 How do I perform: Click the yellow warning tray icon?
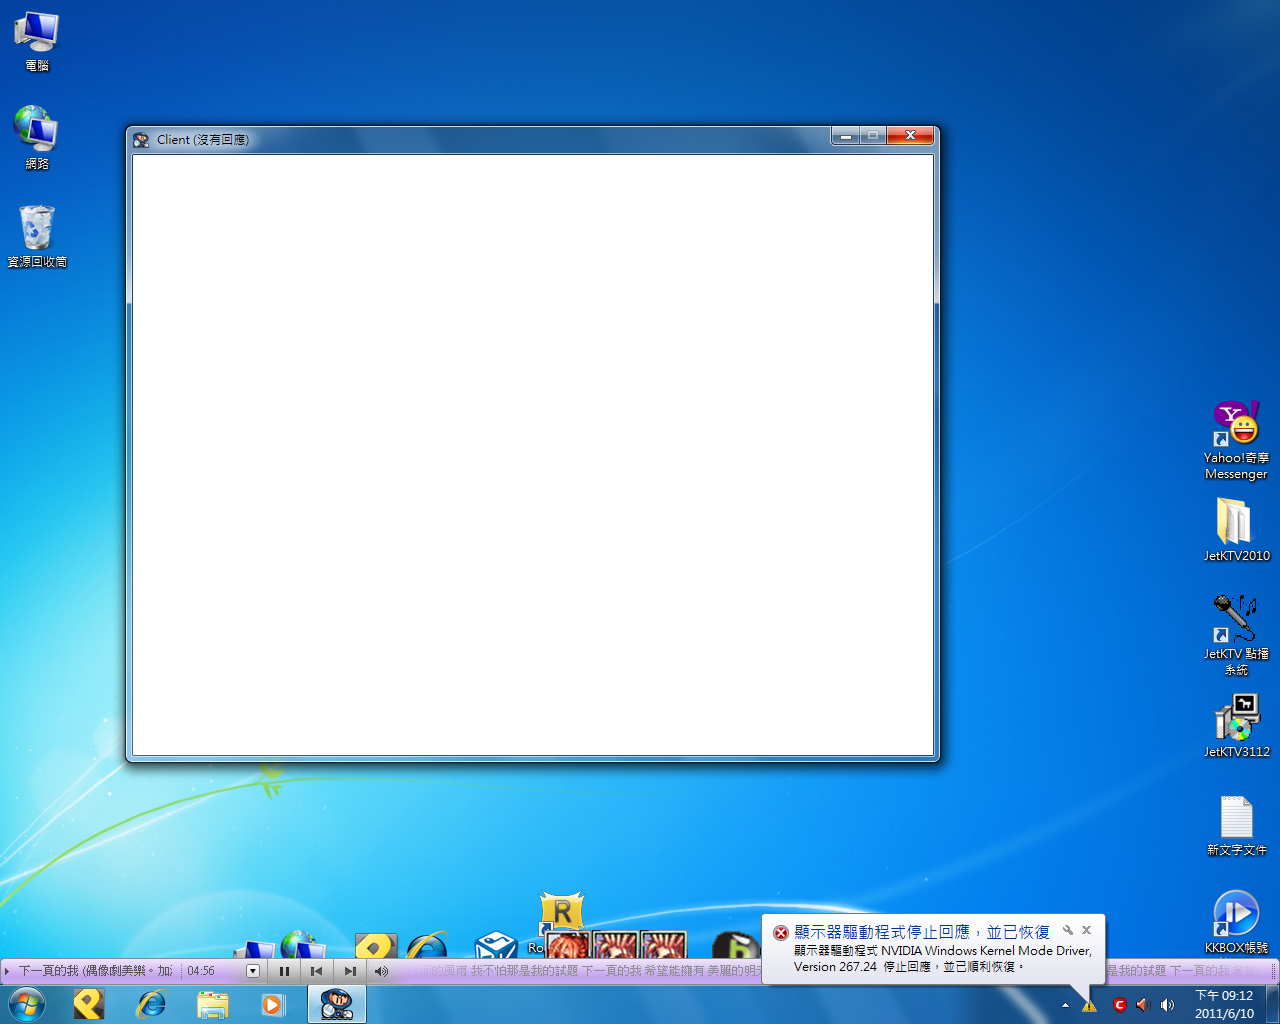(x=1089, y=1005)
